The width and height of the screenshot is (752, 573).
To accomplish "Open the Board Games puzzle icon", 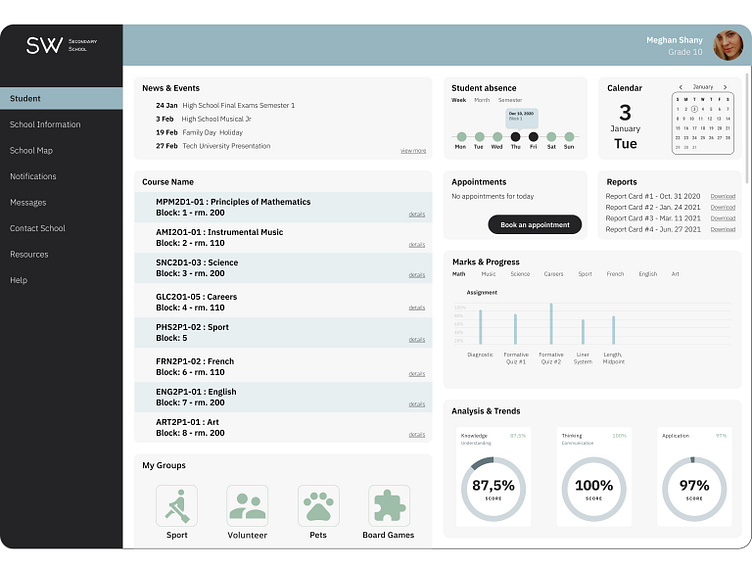I will pyautogui.click(x=389, y=506).
